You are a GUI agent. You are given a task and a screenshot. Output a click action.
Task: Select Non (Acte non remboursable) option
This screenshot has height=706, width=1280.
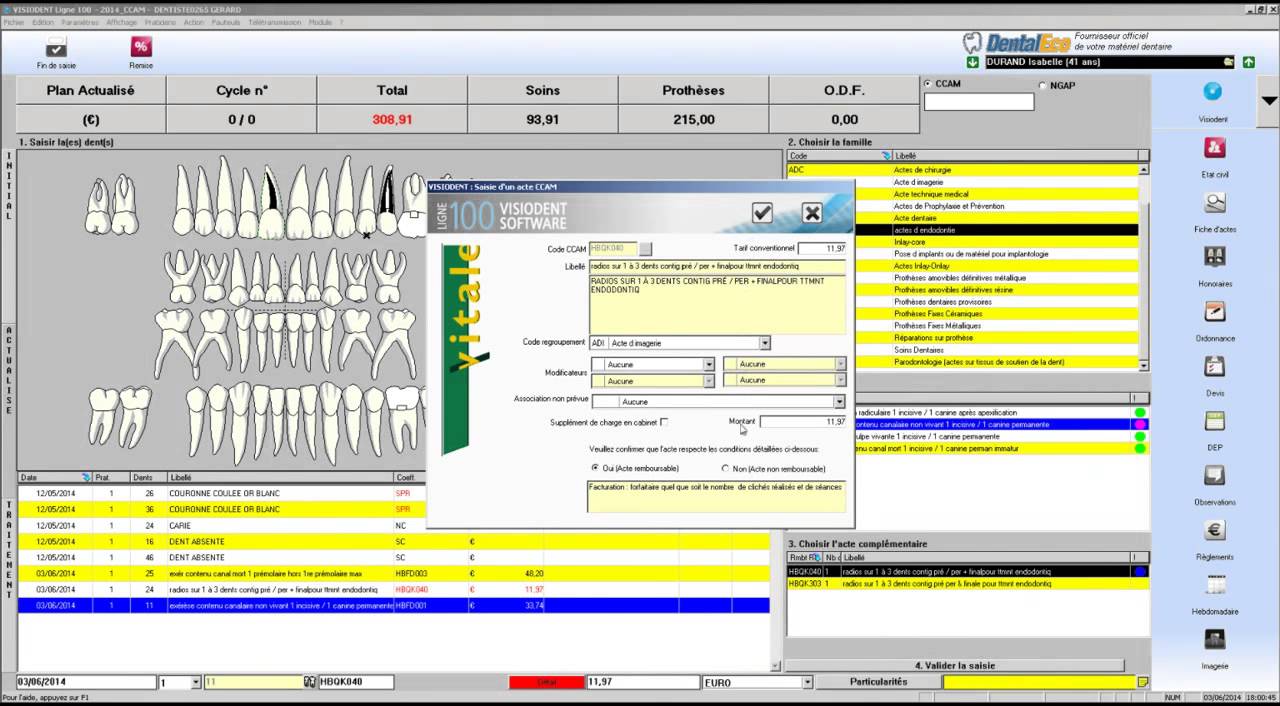(726, 468)
